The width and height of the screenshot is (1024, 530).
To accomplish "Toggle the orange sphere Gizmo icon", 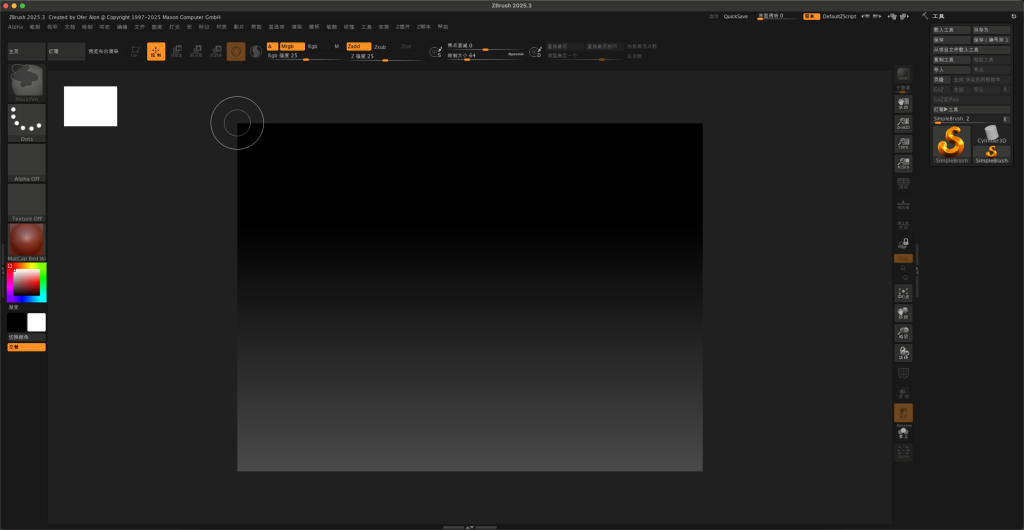I will click(x=236, y=52).
